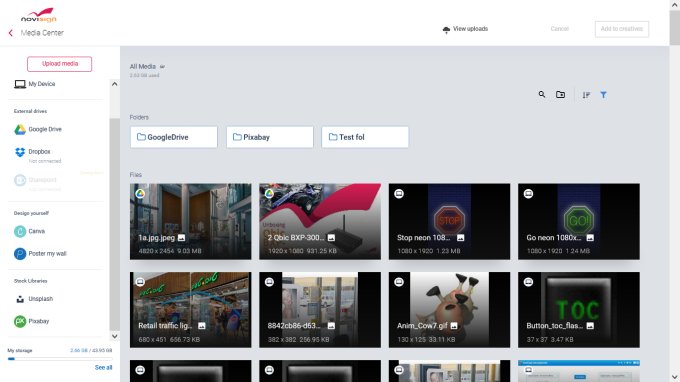The image size is (680, 382).
Task: Click the Dropbox icon
Action: click(20, 152)
